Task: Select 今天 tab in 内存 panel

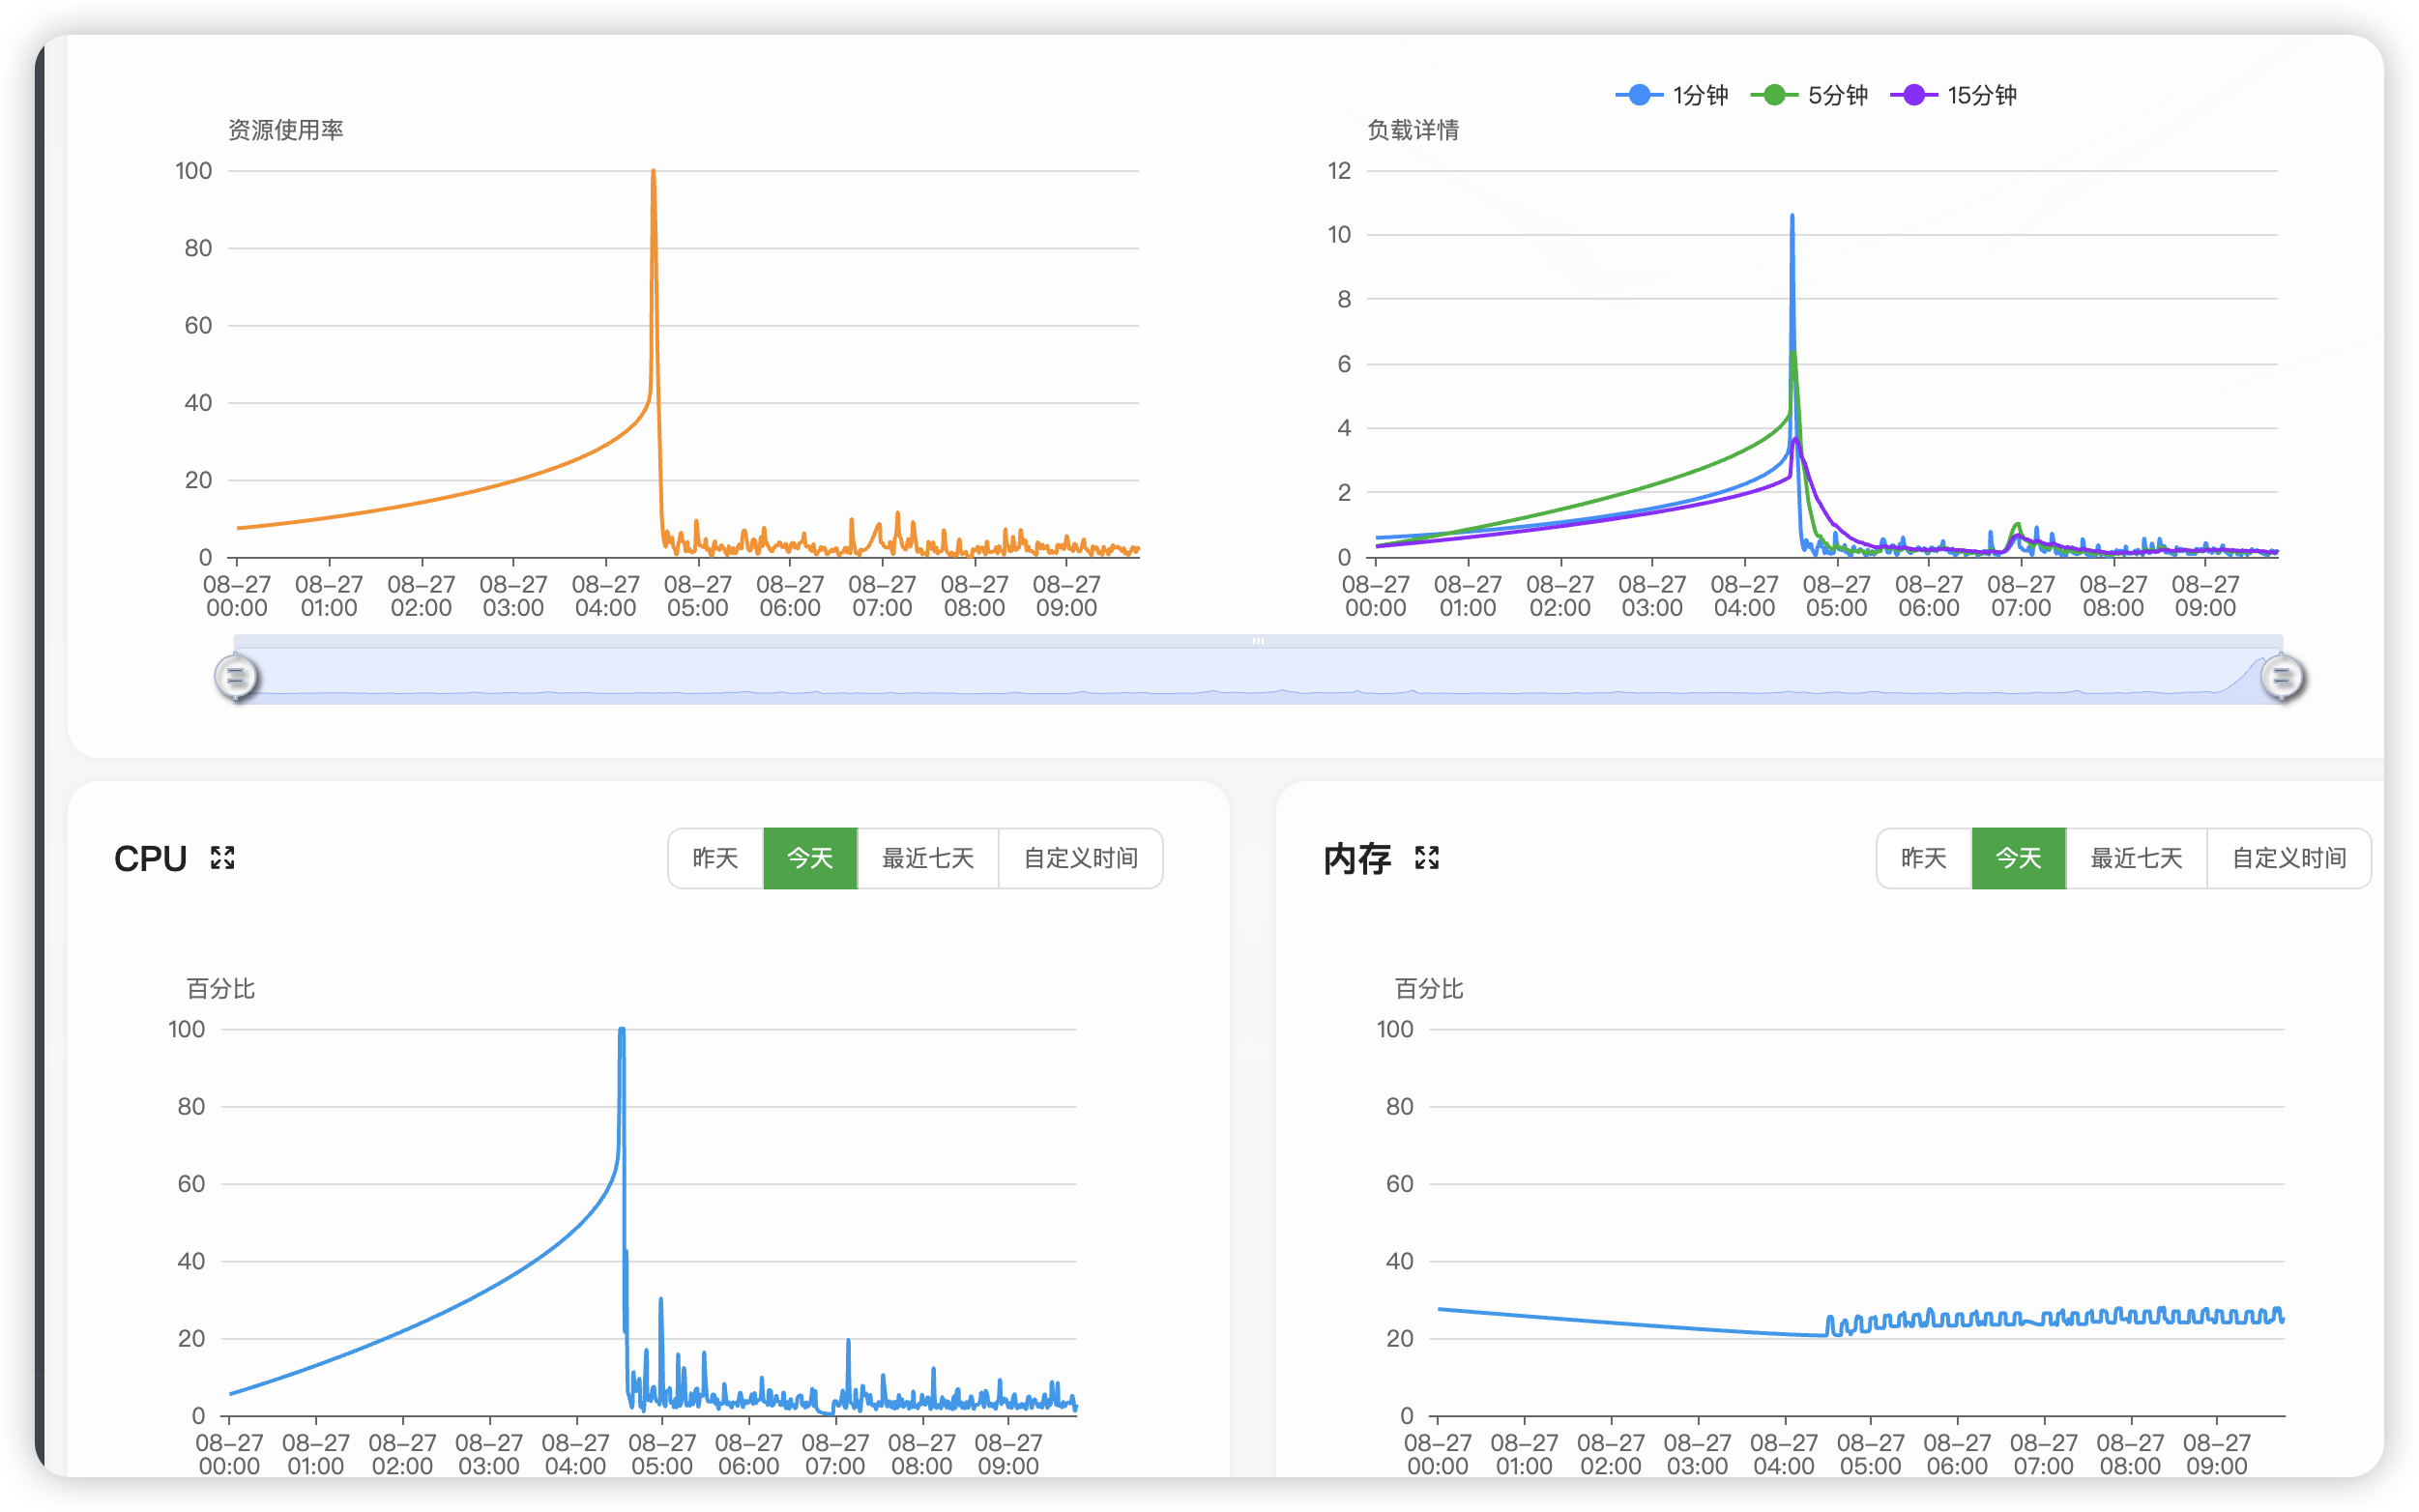Action: [2018, 858]
